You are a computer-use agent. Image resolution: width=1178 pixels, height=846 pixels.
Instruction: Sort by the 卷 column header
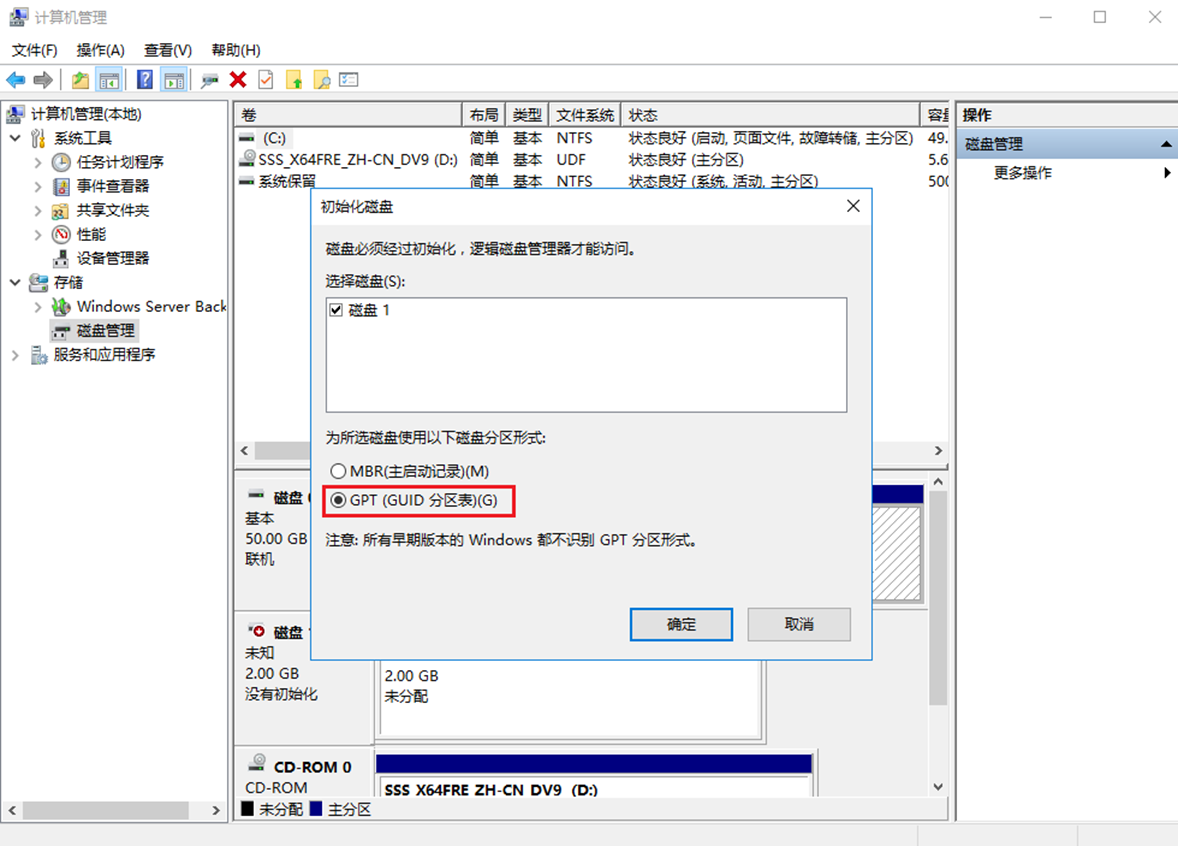pyautogui.click(x=348, y=115)
